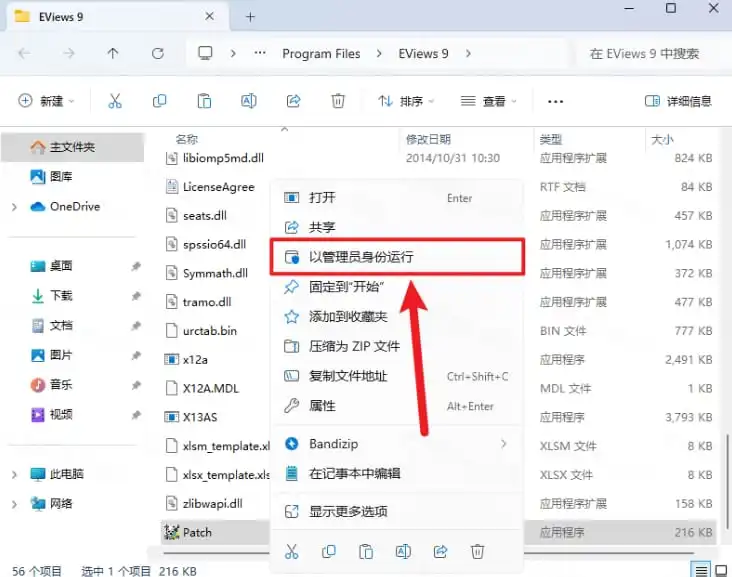The height and width of the screenshot is (577, 732).
Task: Click the cut icon in the Explorer toolbar
Action: (115, 101)
